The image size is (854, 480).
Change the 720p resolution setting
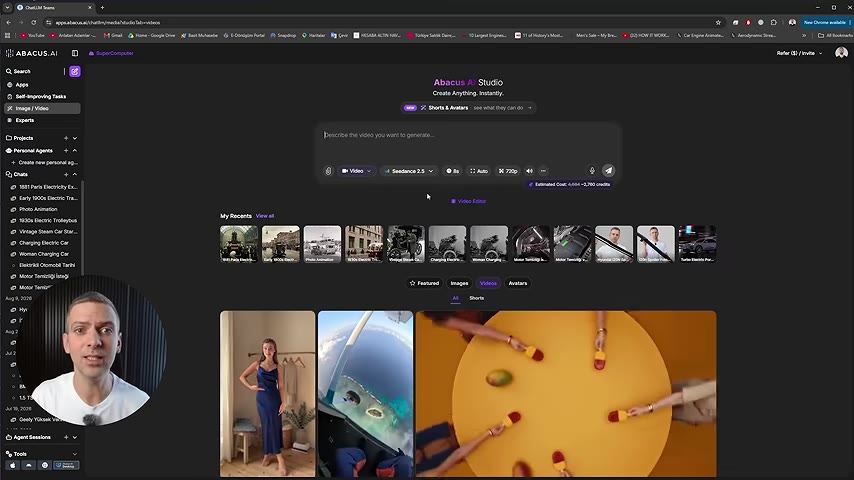tap(508, 171)
